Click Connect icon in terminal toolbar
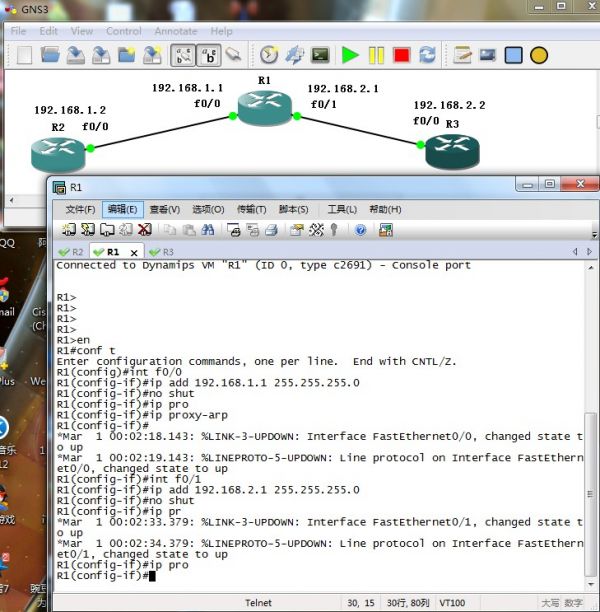Screen dimensions: 600x612 (69, 230)
